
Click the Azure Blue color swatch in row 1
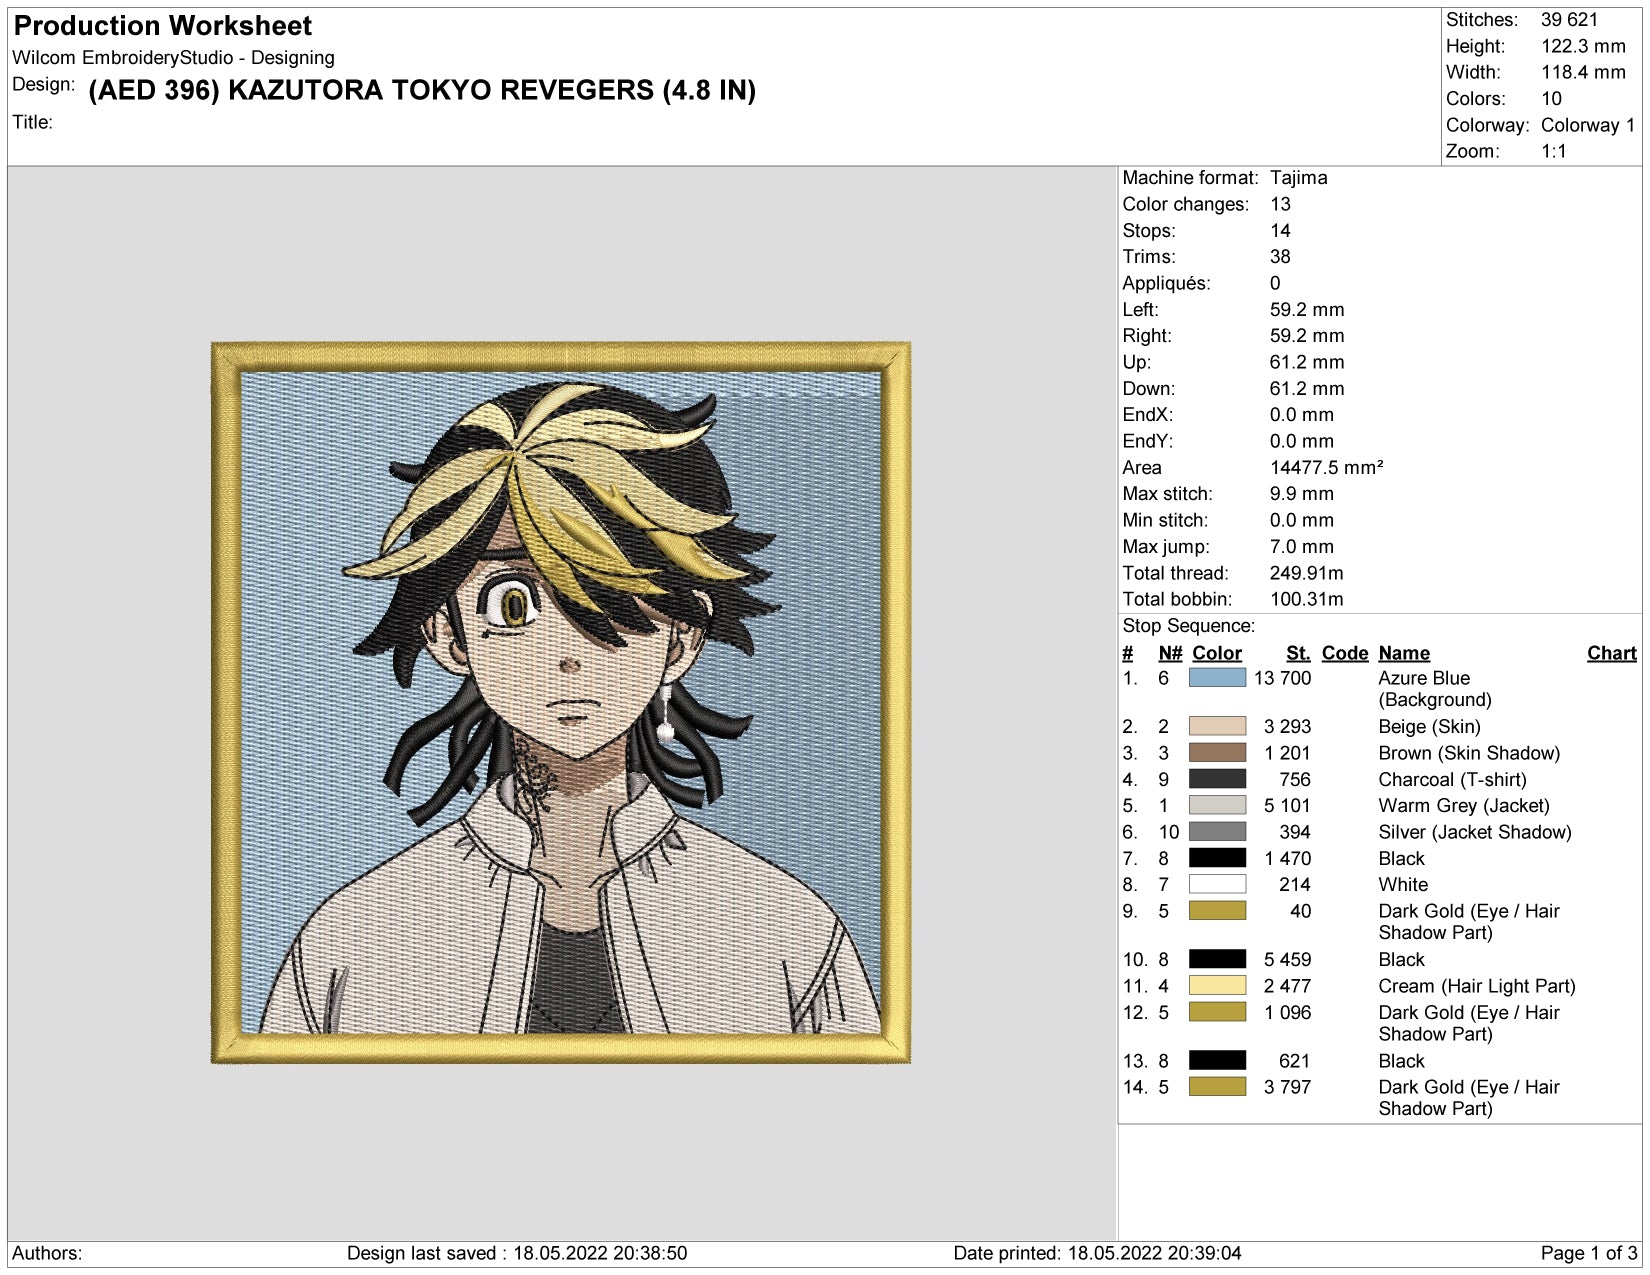(1217, 677)
